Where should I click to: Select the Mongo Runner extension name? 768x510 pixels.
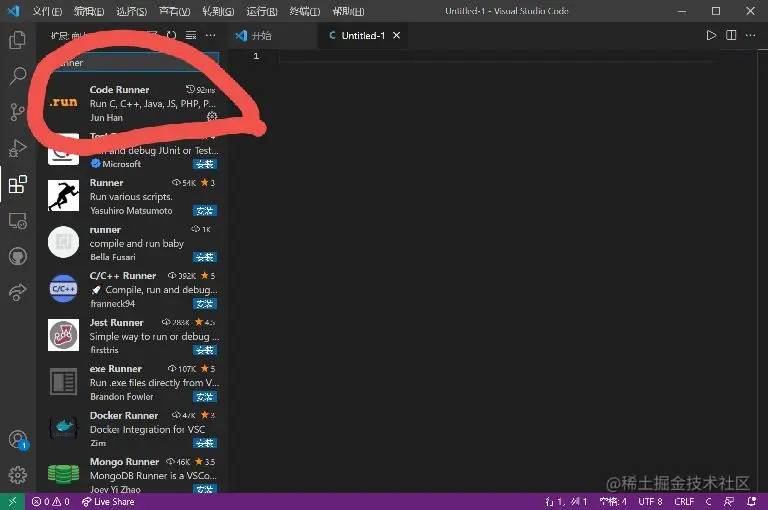tap(124, 461)
